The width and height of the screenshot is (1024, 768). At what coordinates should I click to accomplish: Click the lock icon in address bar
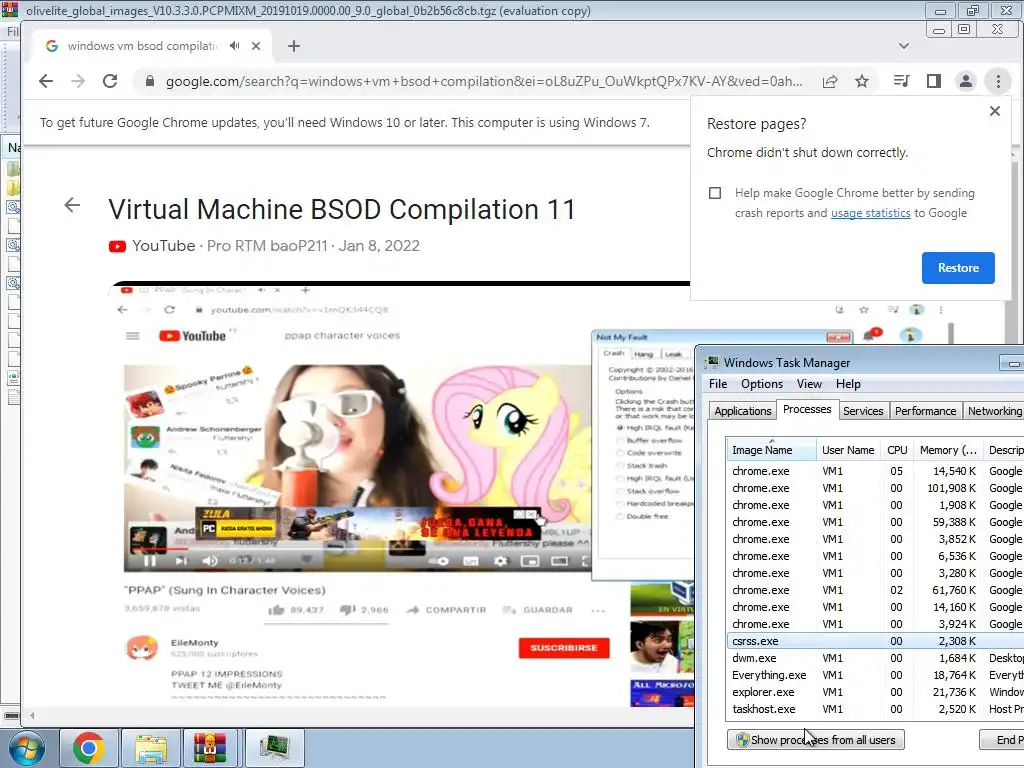pos(150,81)
